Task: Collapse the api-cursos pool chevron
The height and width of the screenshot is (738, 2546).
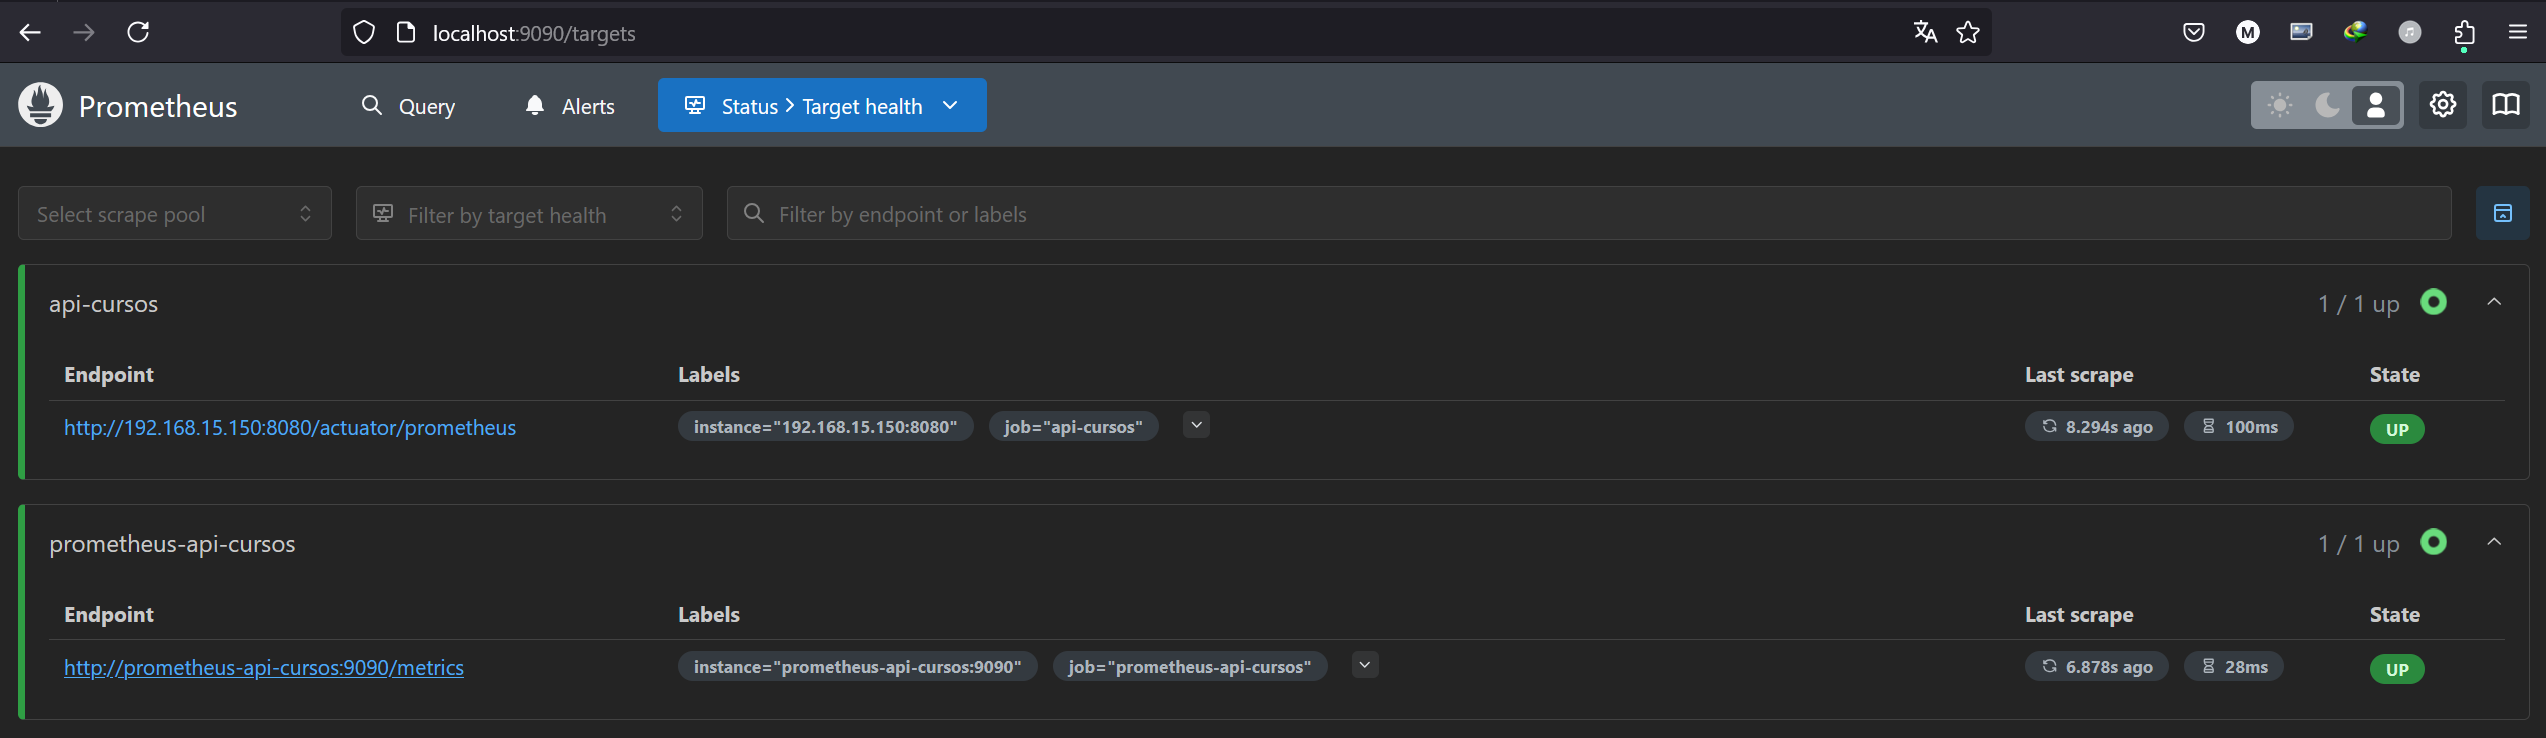Action: click(x=2494, y=302)
